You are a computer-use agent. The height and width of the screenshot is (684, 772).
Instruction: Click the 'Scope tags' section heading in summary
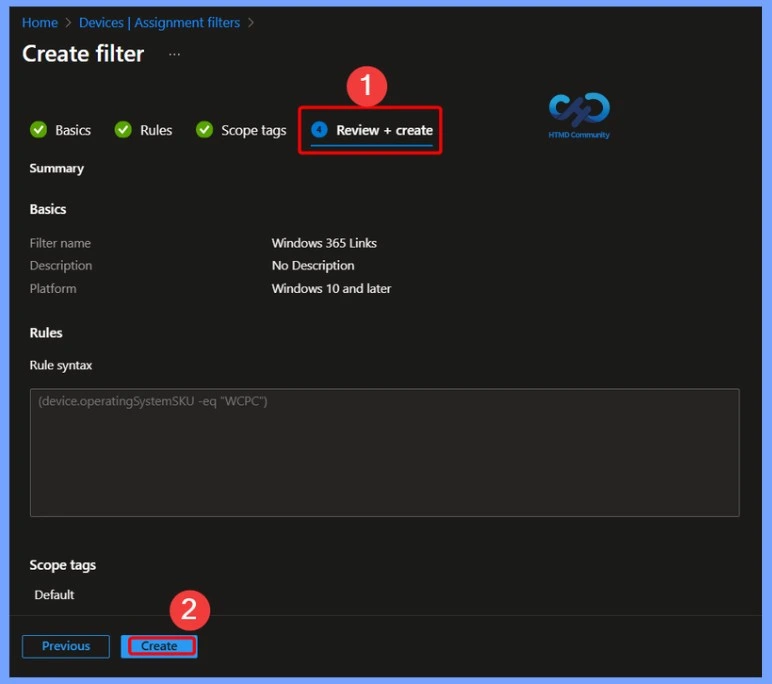point(63,565)
